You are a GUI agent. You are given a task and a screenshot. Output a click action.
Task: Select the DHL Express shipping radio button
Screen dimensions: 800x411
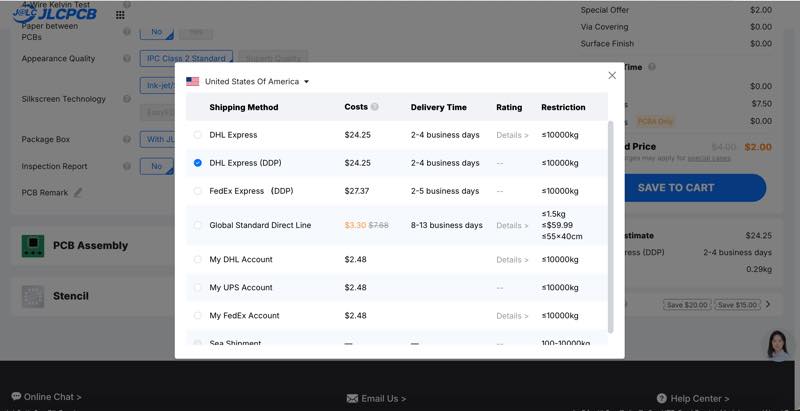197,135
